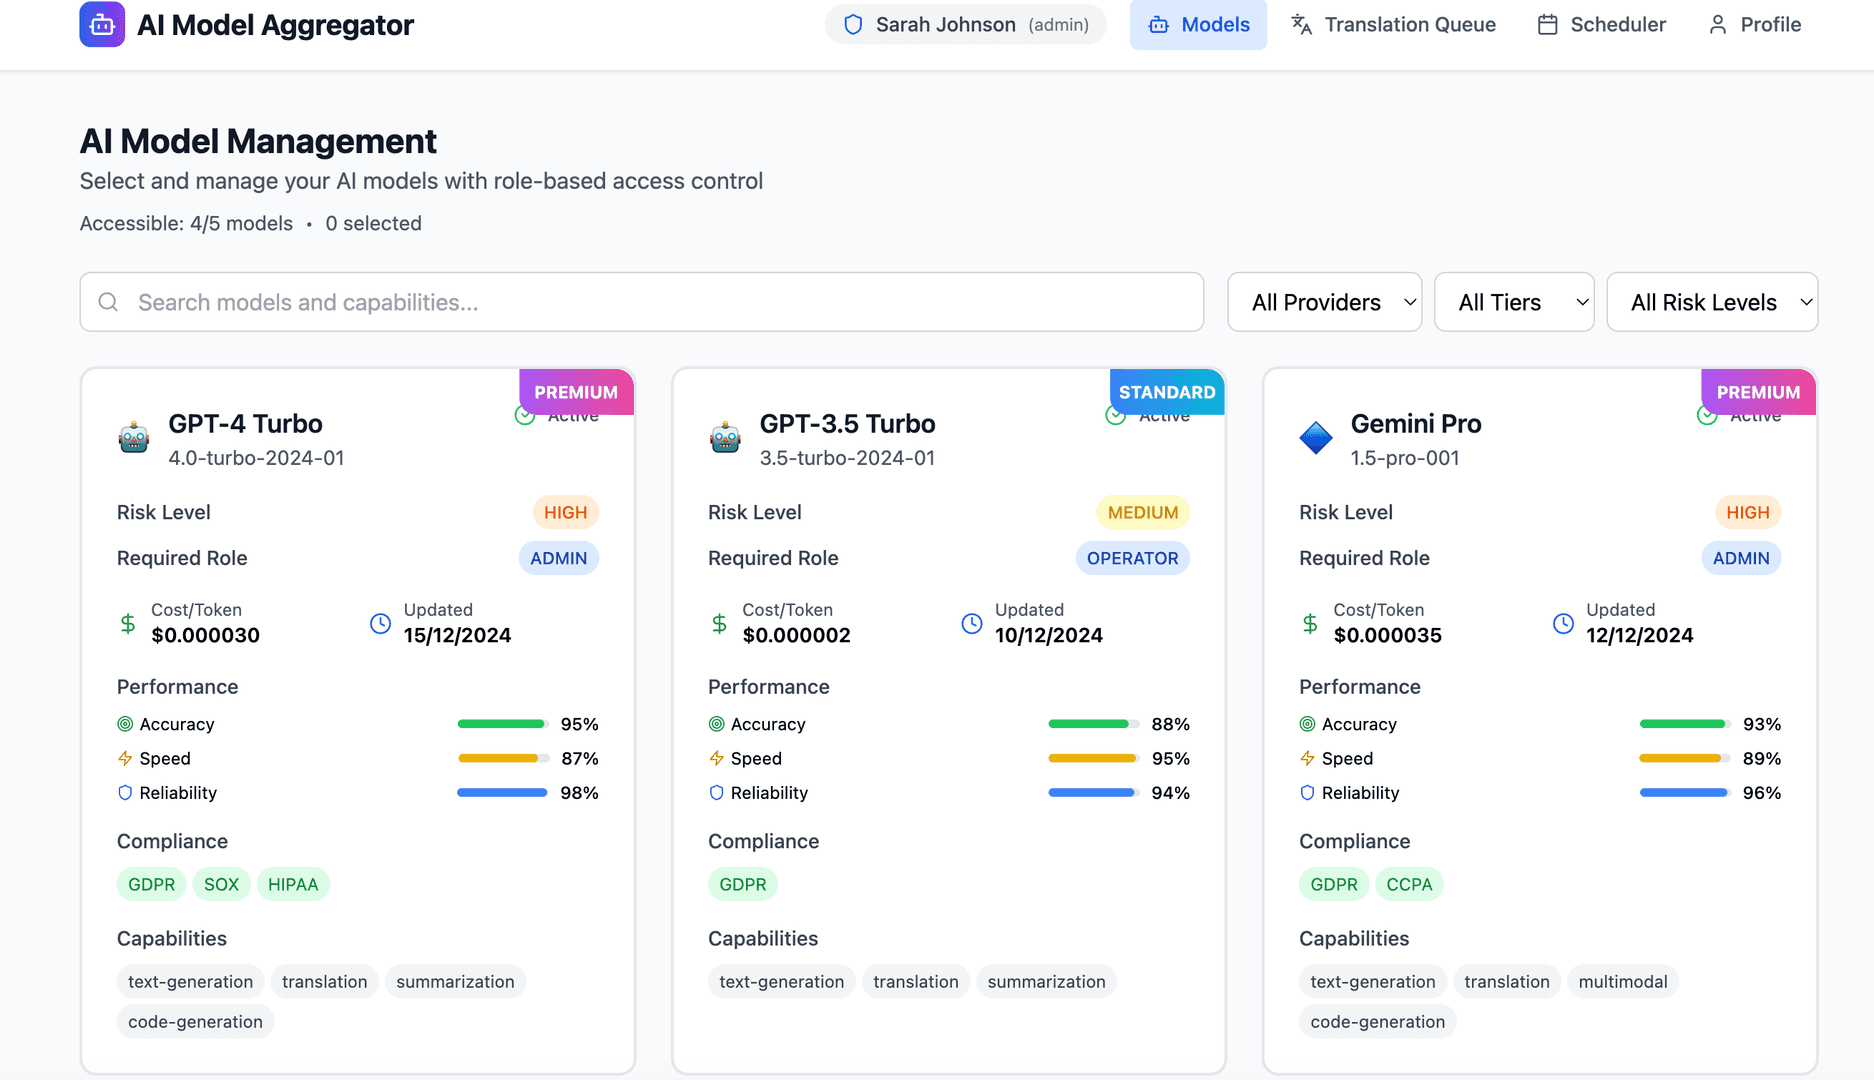
Task: Open the Profile tab
Action: [1754, 25]
